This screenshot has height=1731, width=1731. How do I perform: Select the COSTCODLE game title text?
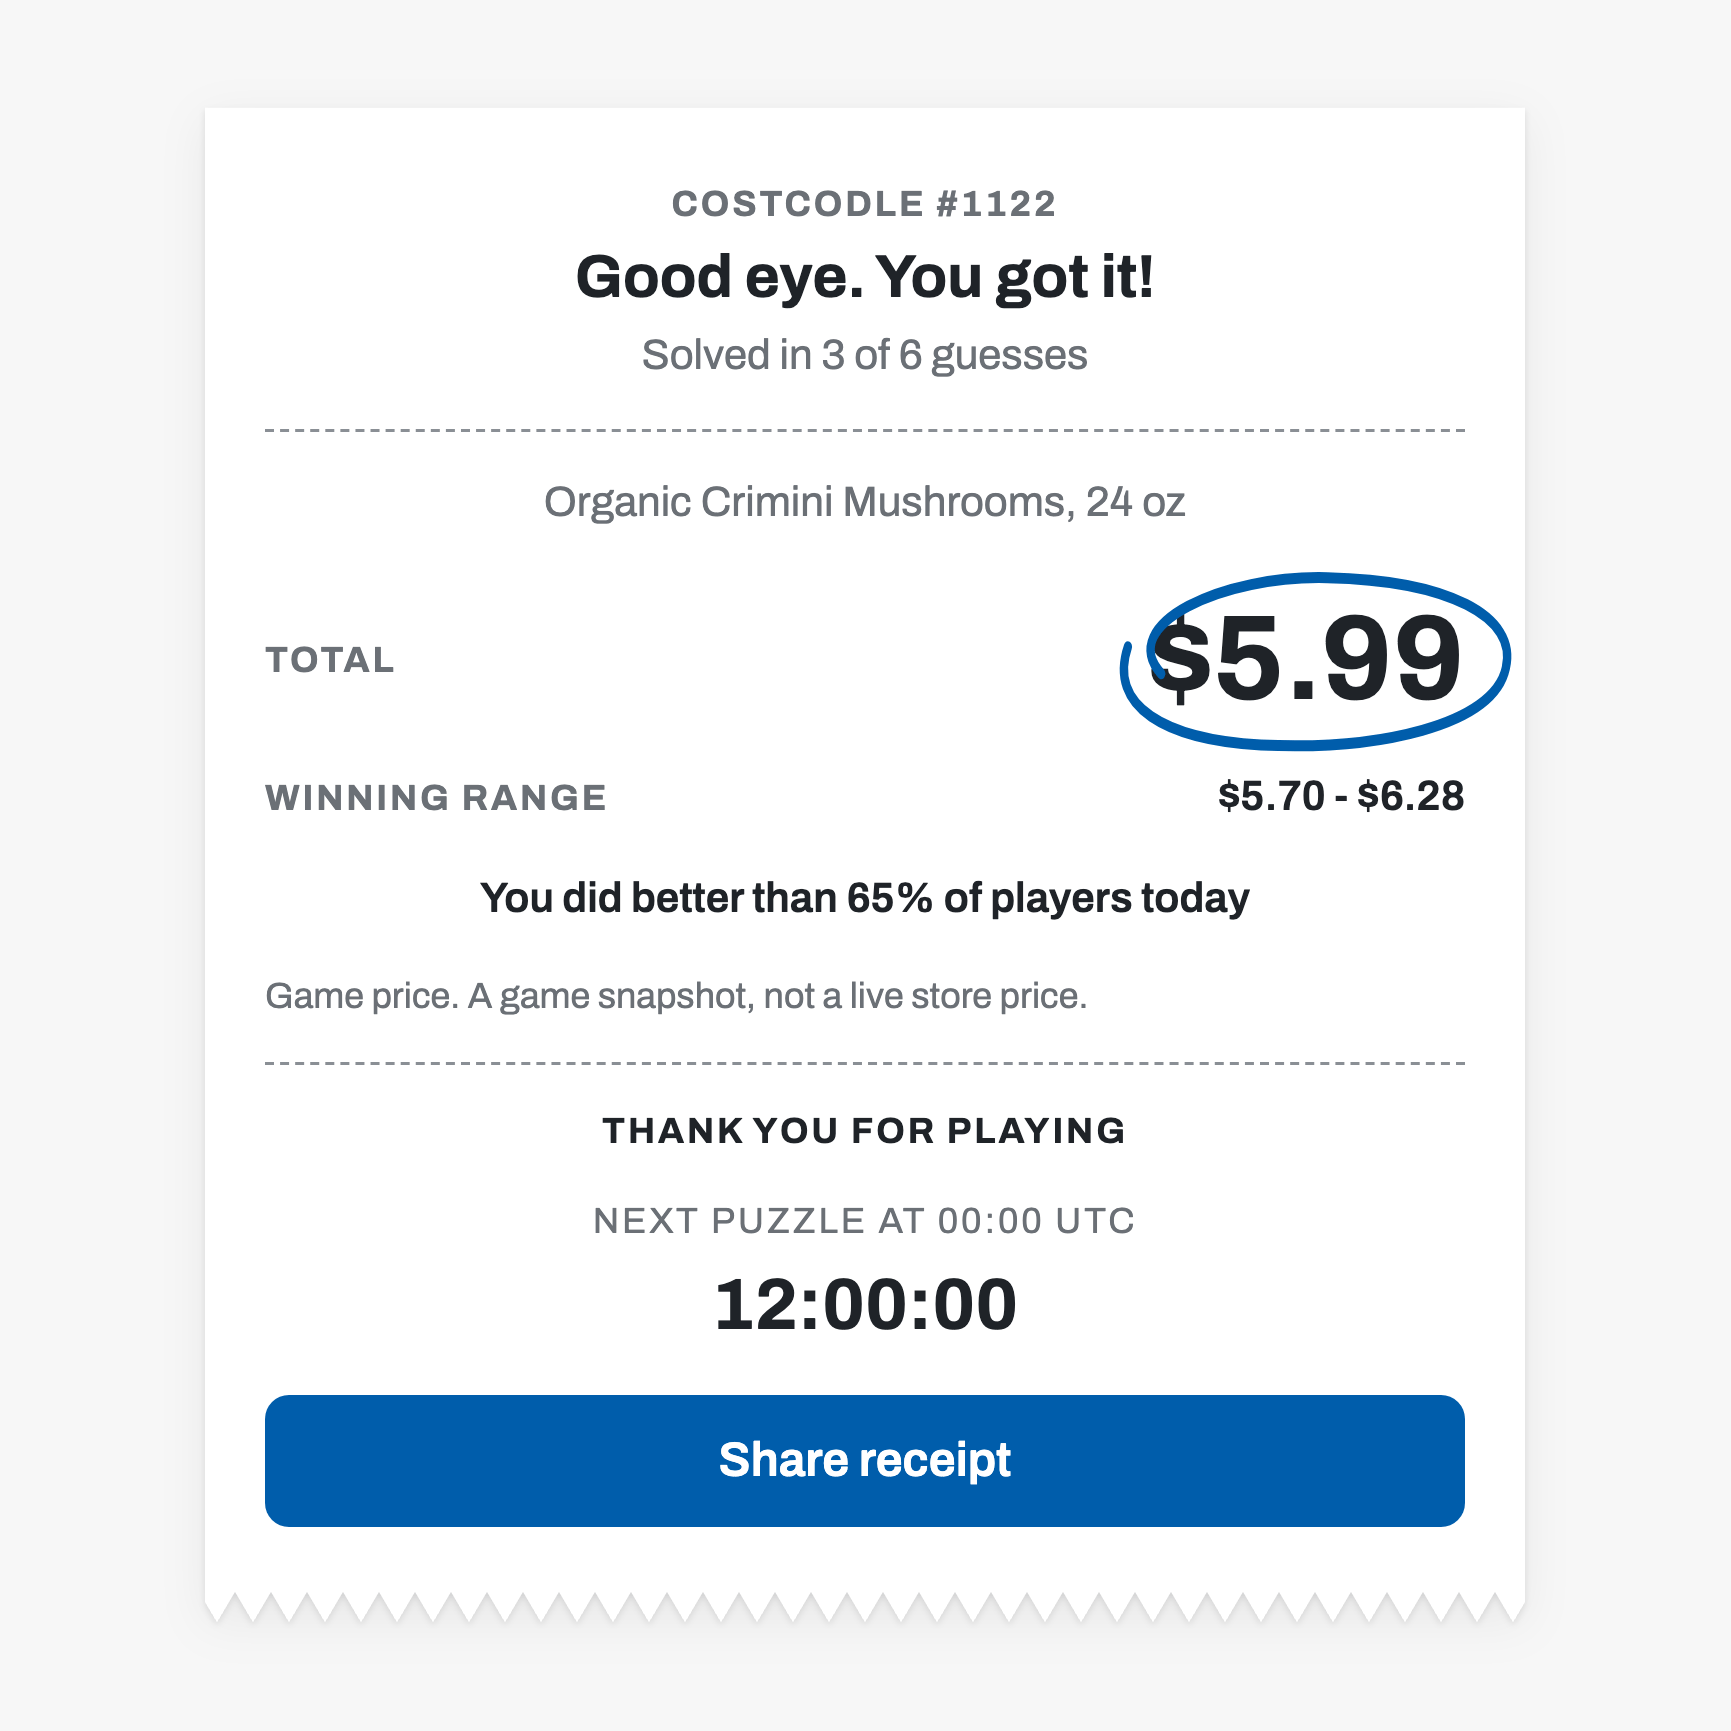[x=798, y=204]
